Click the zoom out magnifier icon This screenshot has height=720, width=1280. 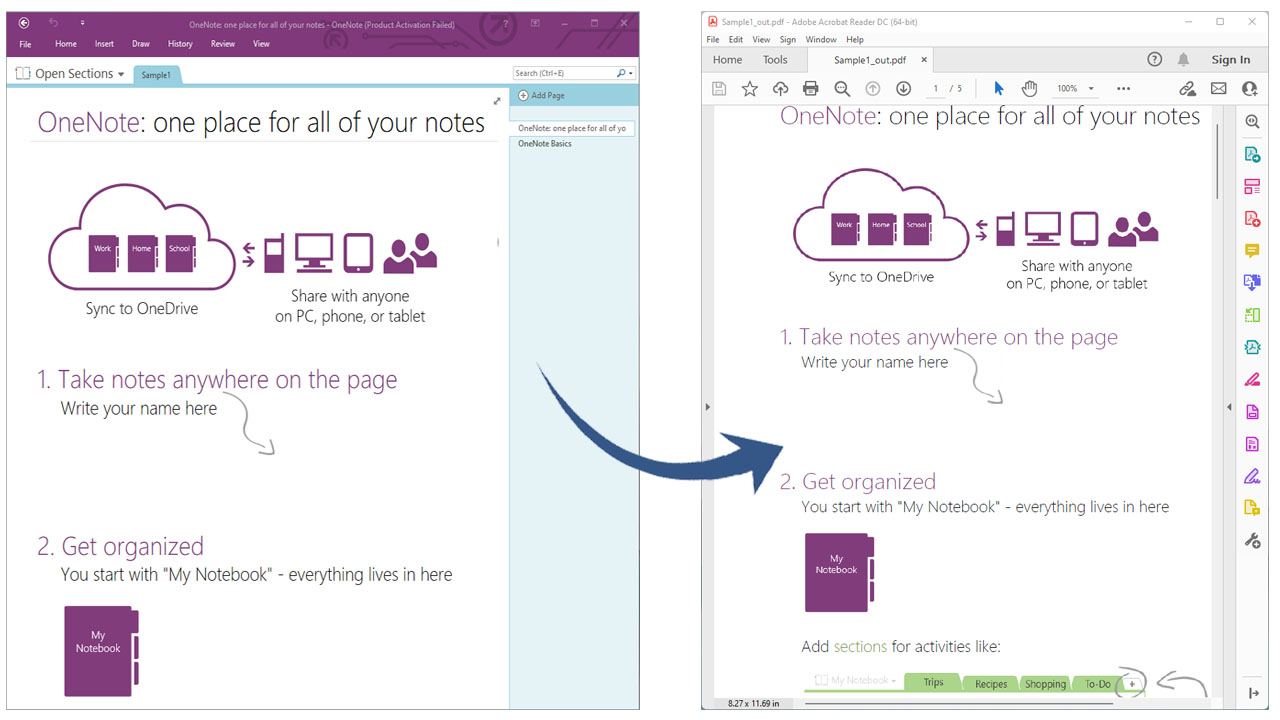[842, 89]
